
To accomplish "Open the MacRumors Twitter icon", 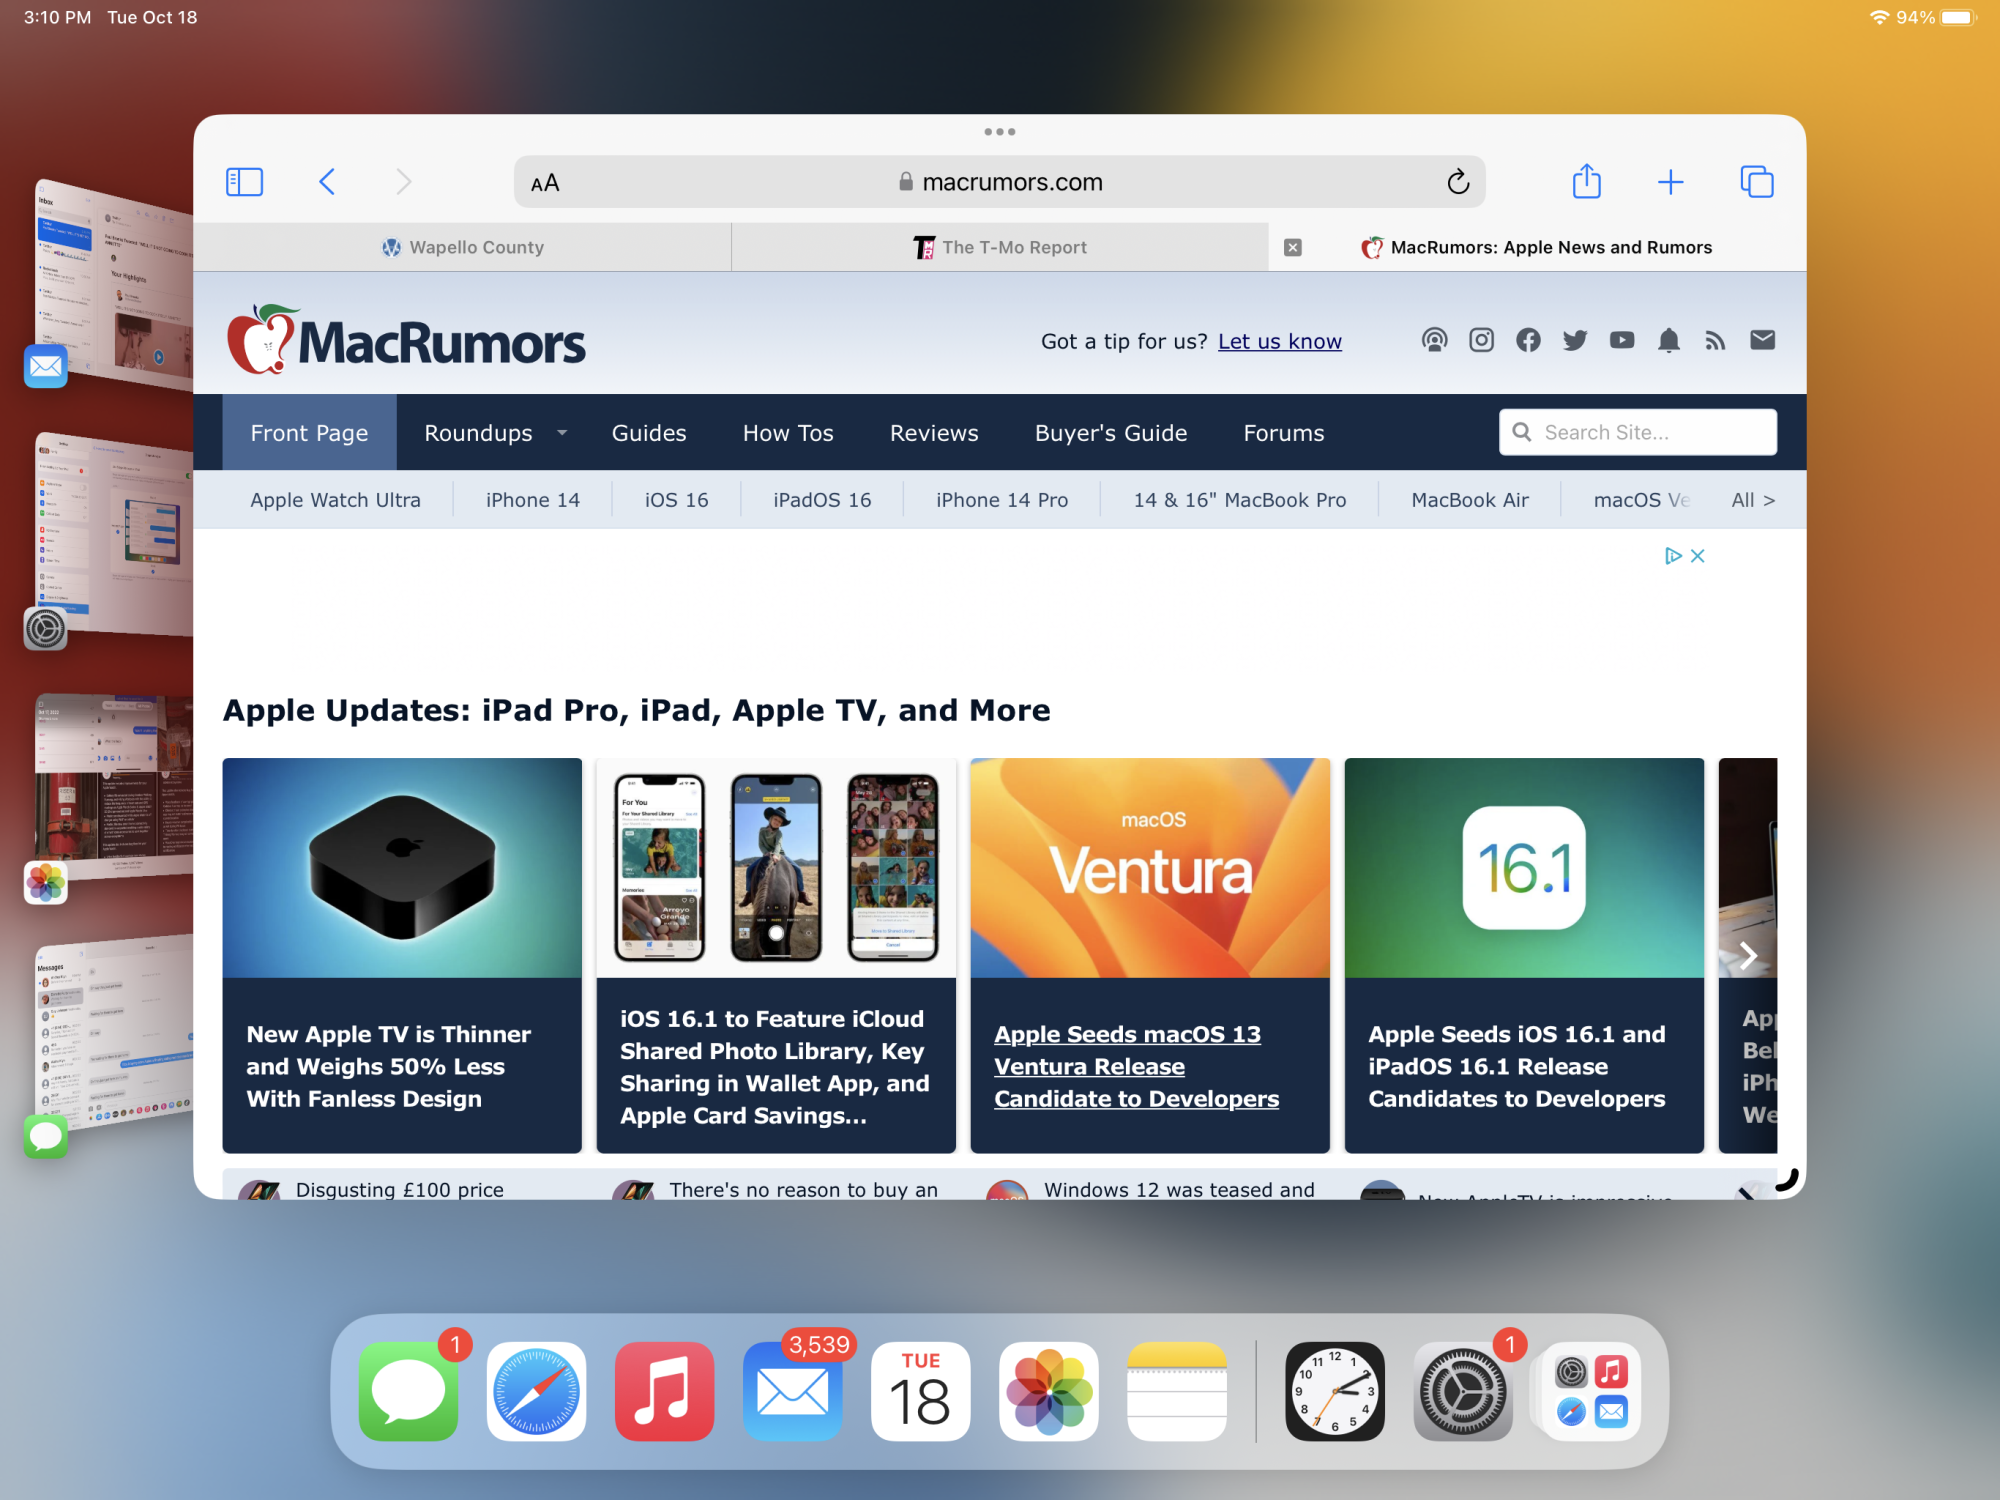I will pos(1575,341).
